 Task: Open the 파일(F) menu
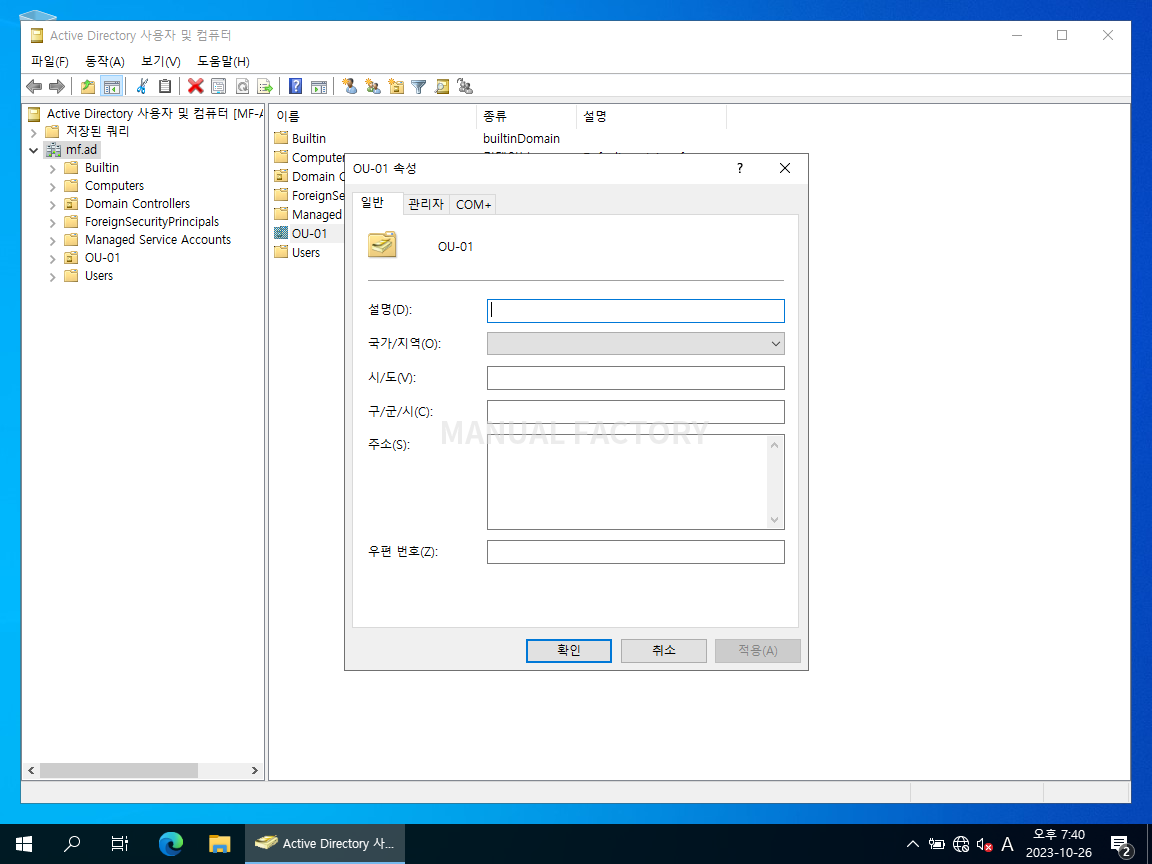50,62
